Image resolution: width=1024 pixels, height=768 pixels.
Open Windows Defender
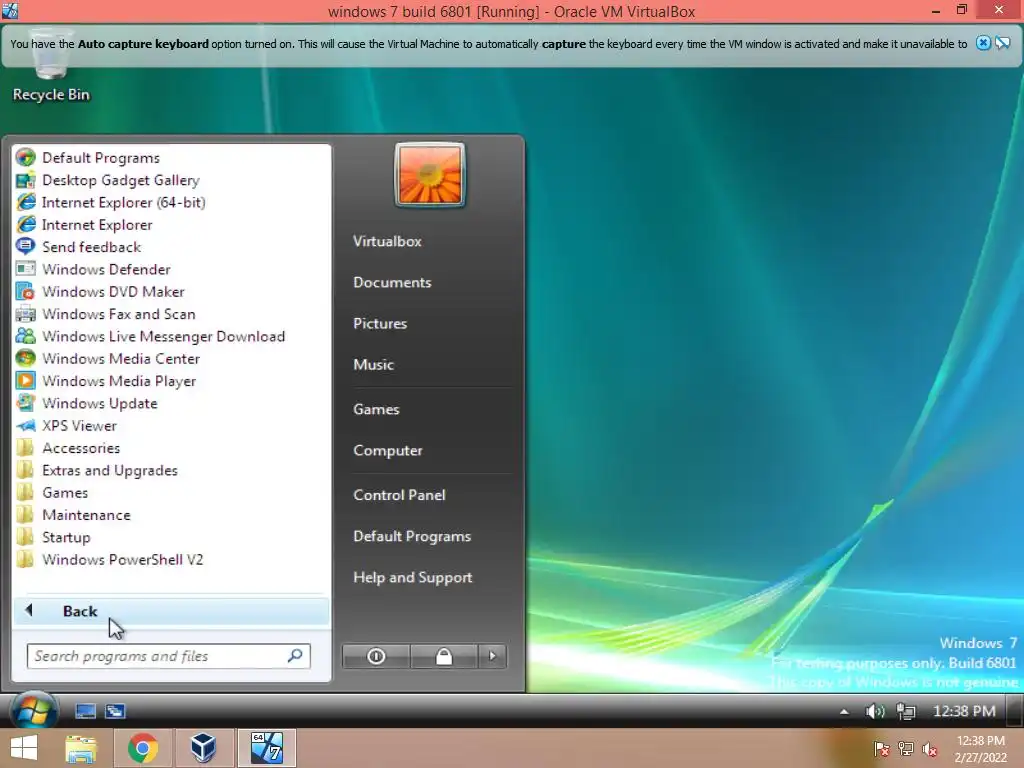click(x=106, y=269)
